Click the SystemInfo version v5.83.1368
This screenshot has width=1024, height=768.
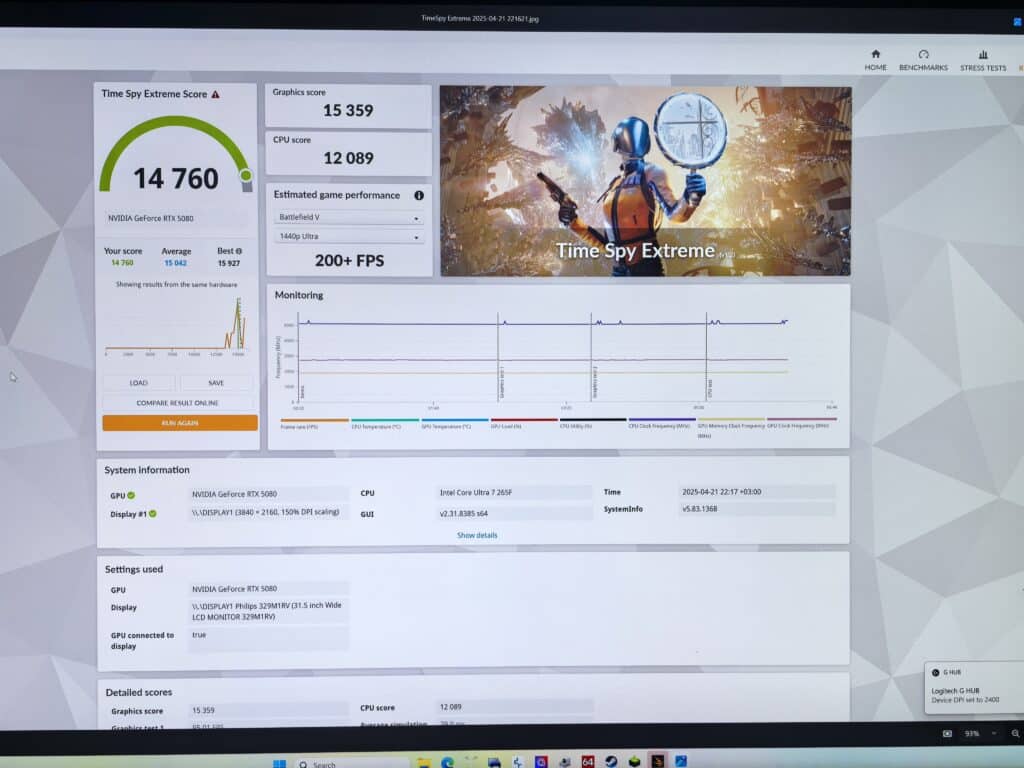(756, 509)
